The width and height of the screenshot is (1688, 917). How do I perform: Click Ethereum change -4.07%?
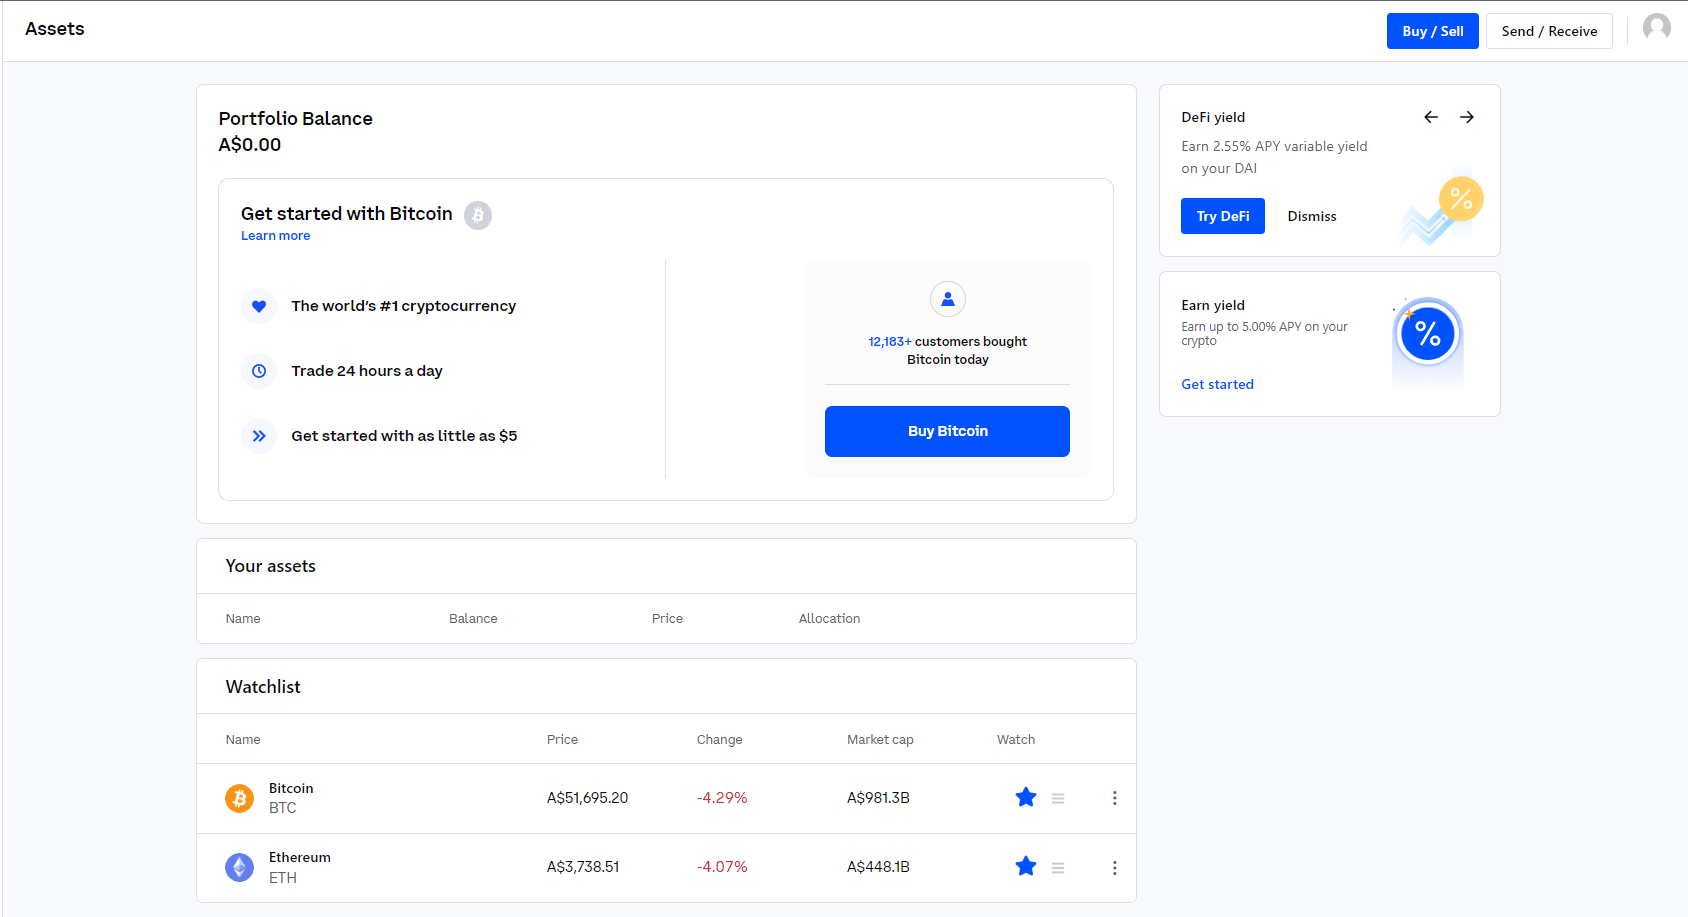[x=722, y=867]
